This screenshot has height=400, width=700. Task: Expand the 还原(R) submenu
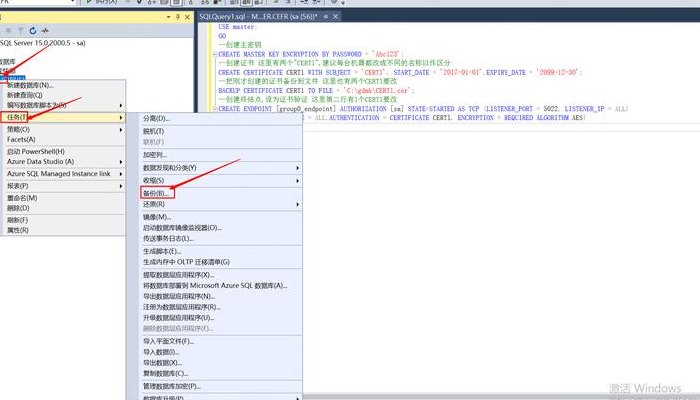(x=221, y=204)
